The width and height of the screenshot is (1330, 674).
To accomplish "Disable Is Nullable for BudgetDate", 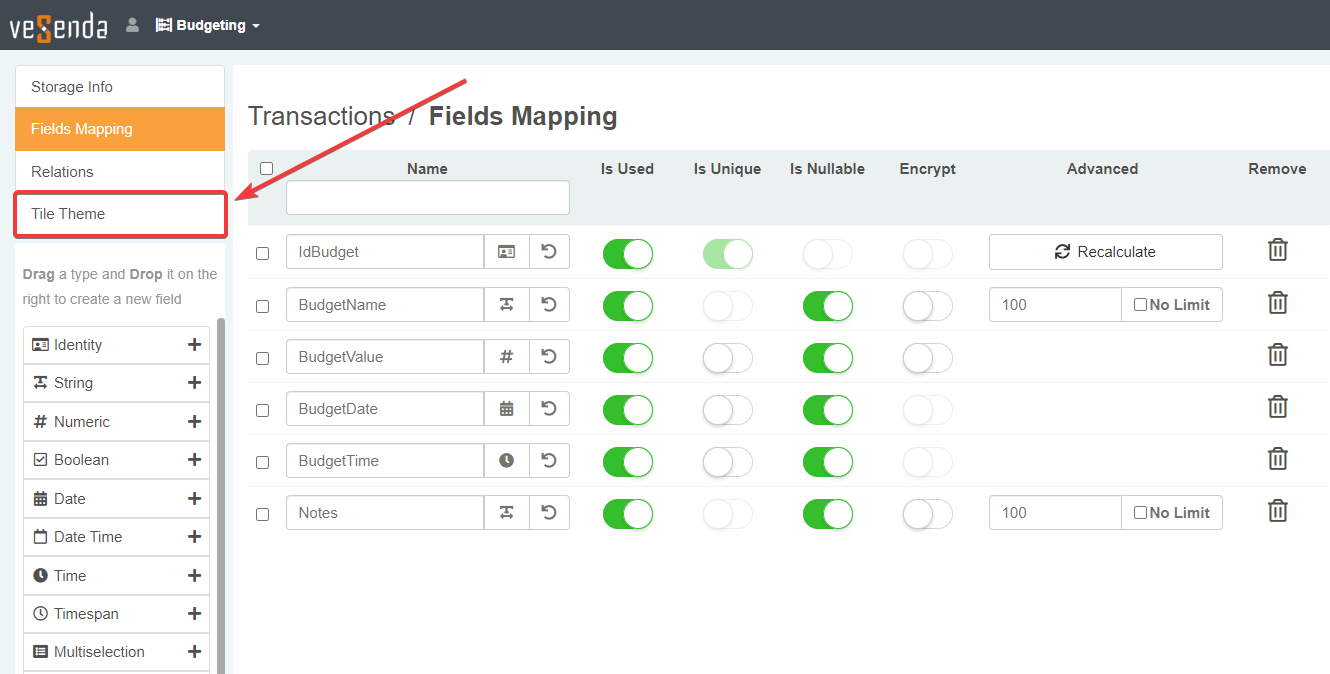I will point(827,410).
